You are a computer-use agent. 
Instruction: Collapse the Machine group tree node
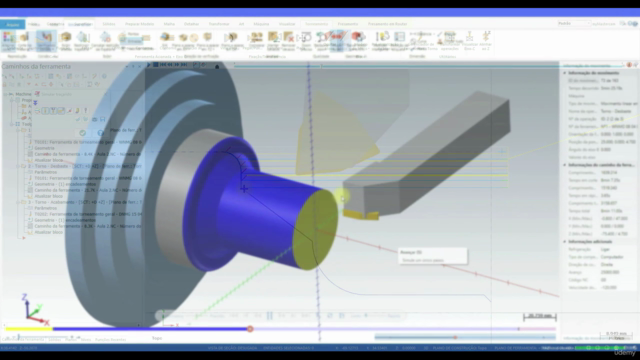pos(5,94)
